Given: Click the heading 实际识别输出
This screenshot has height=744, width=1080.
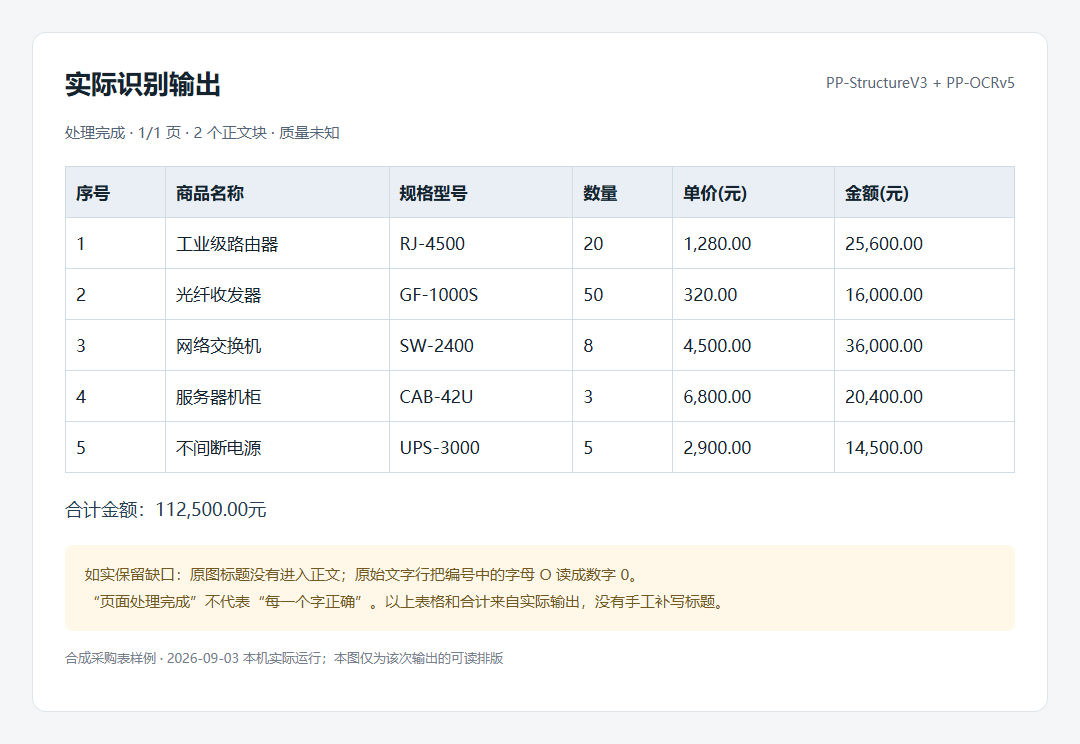Looking at the screenshot, I should [143, 84].
